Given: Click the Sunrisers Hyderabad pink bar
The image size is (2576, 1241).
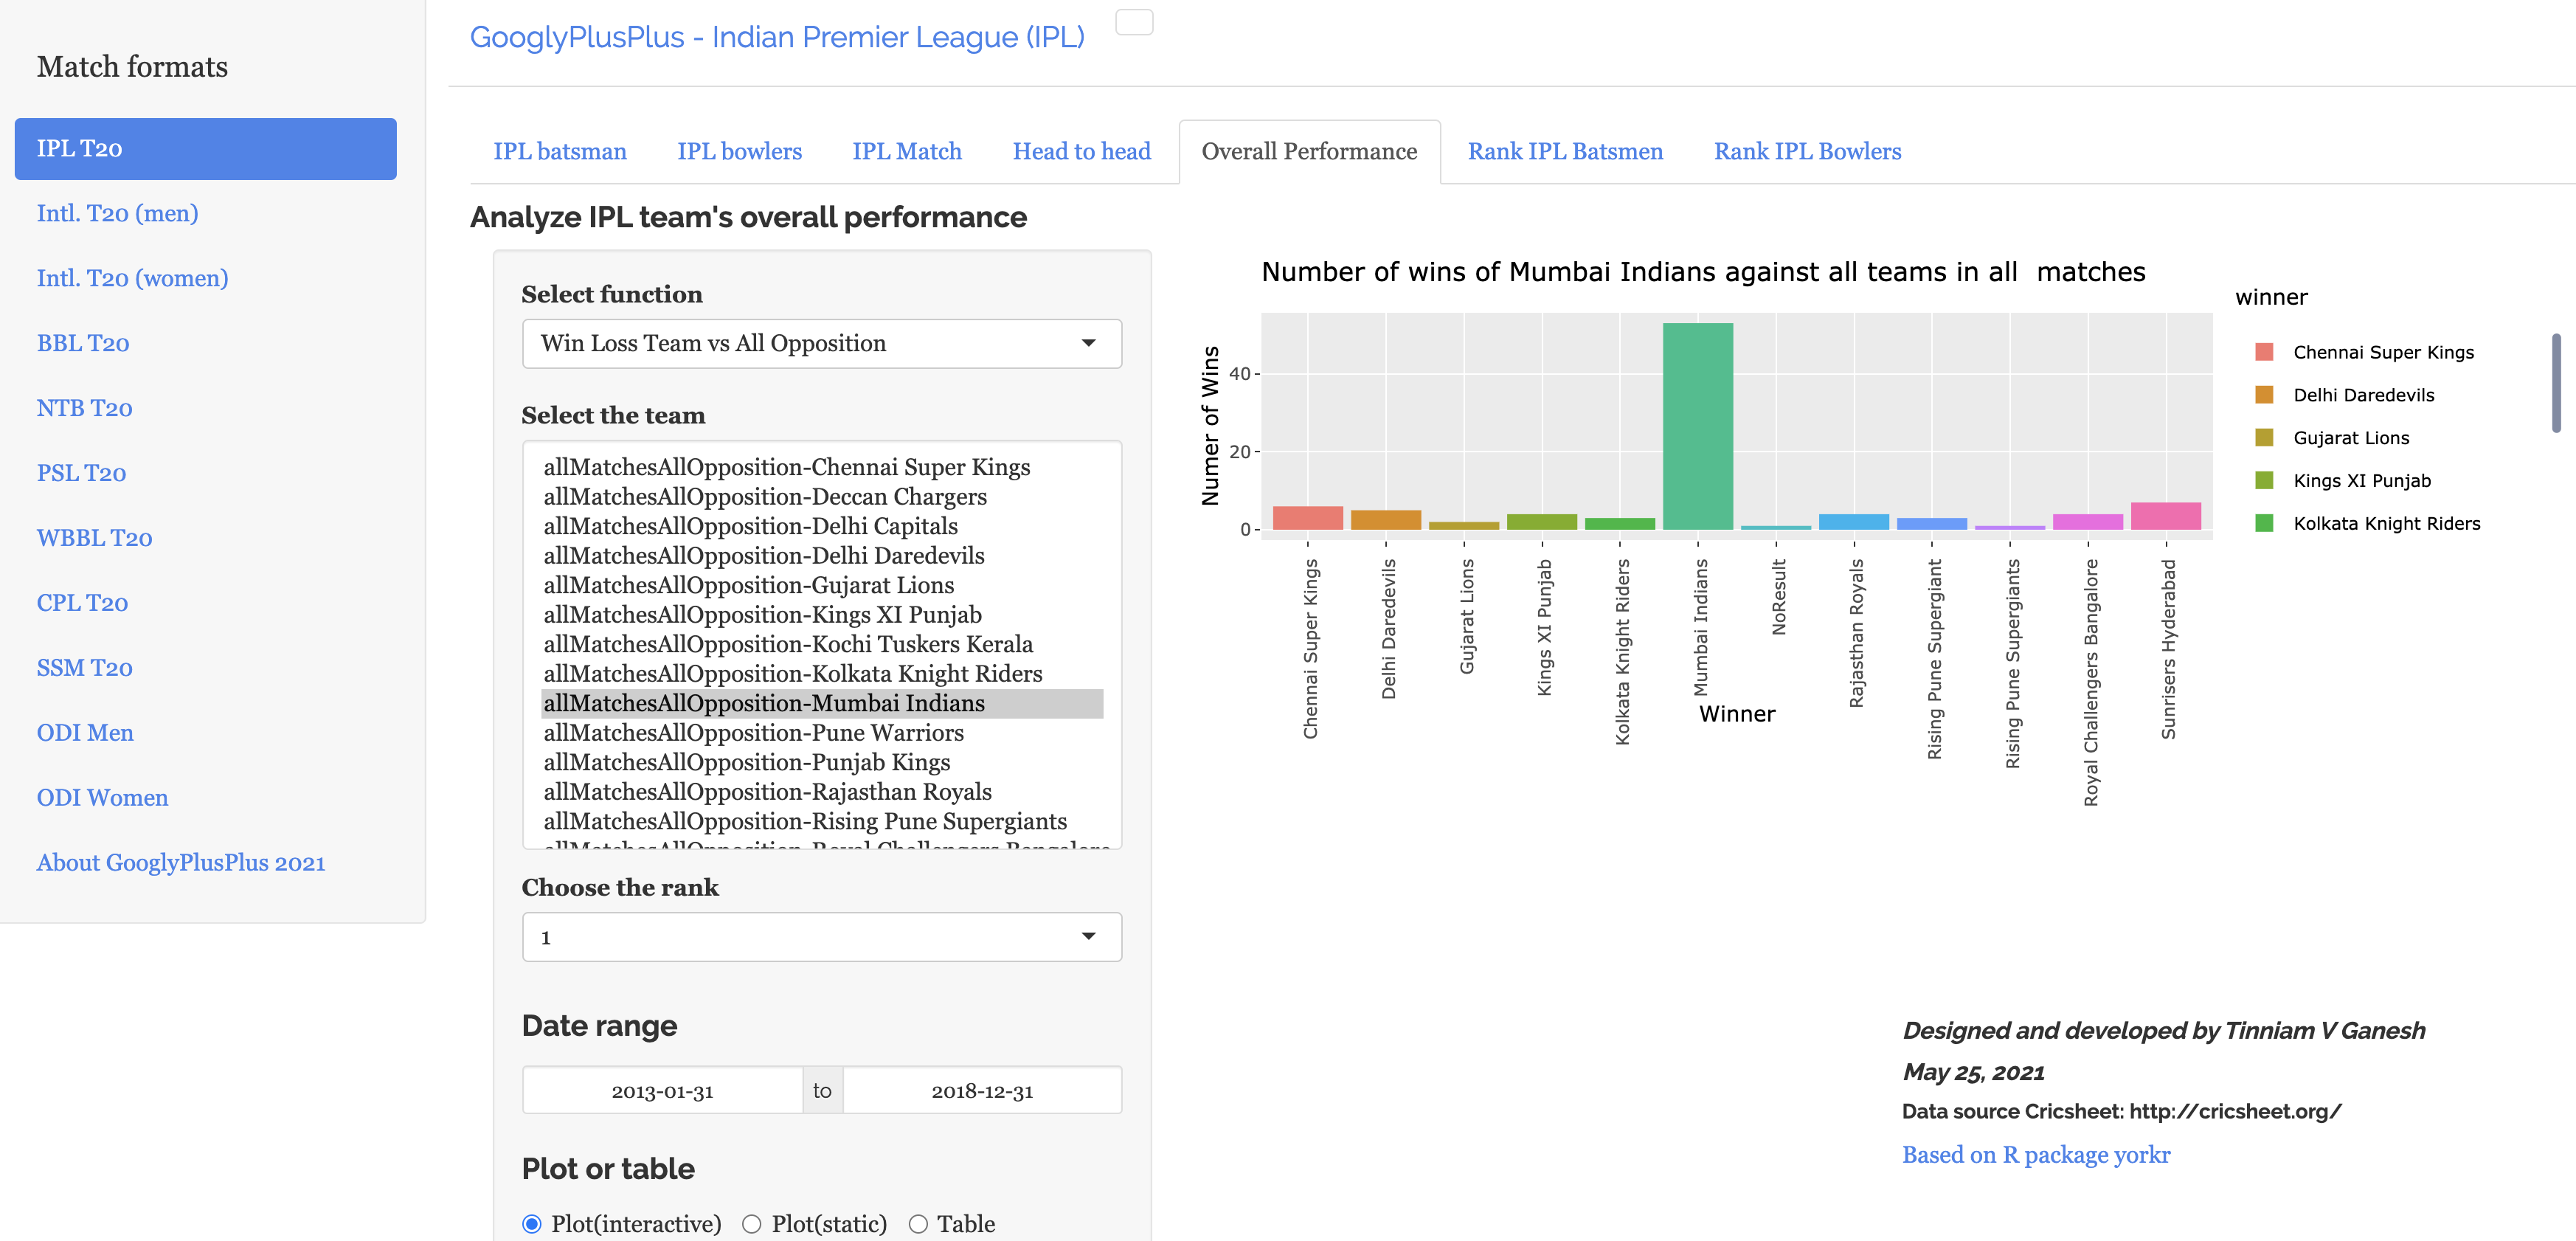Looking at the screenshot, I should click(x=2165, y=516).
